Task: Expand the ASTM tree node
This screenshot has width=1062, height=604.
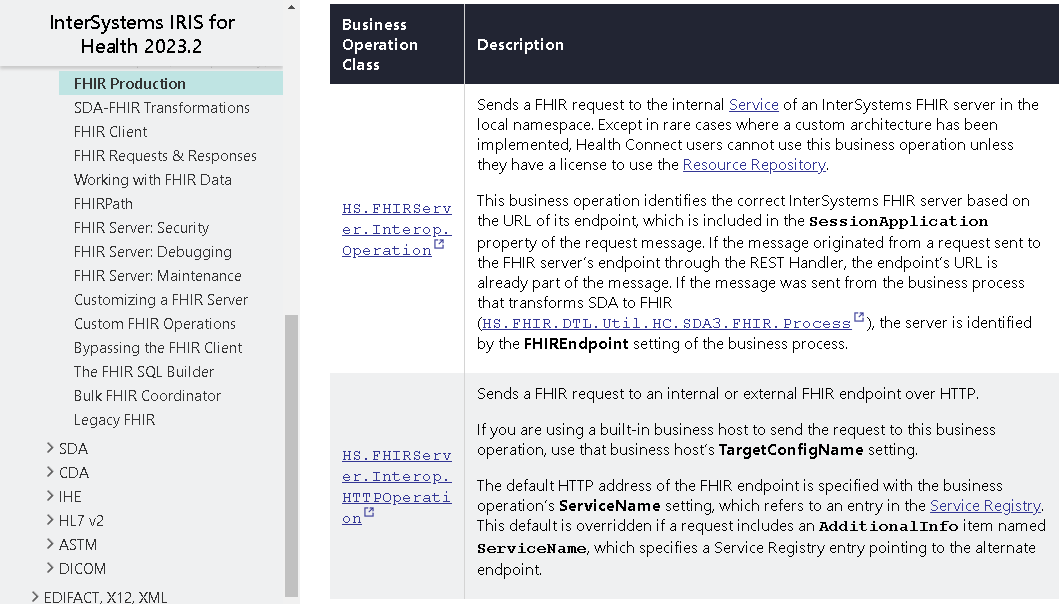Action: 50,544
